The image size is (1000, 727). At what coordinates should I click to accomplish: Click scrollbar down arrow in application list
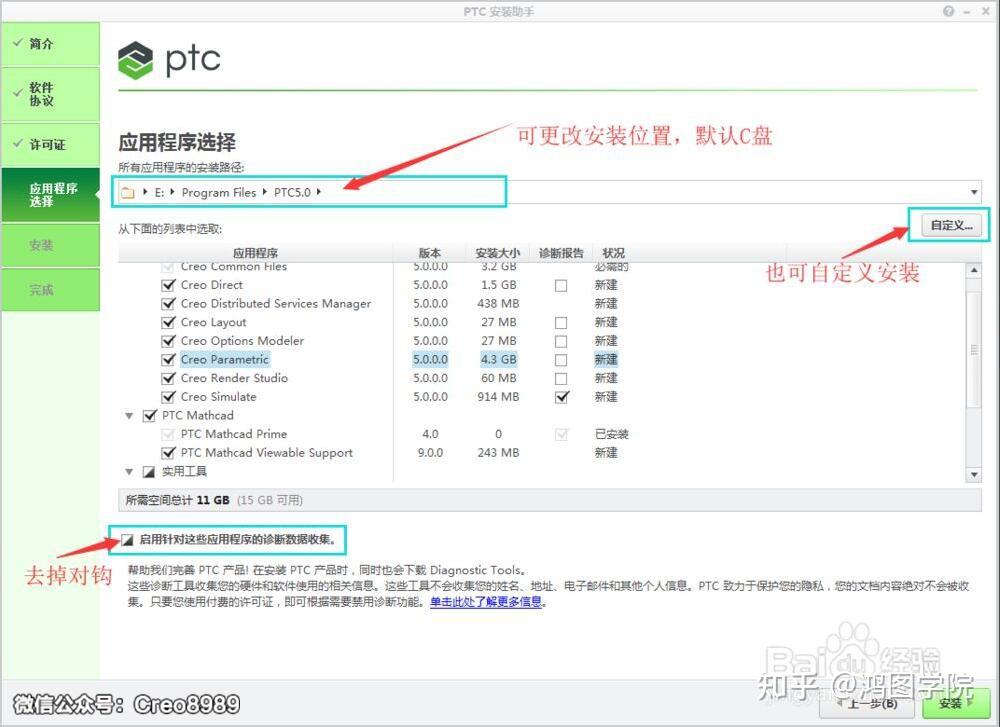point(974,474)
